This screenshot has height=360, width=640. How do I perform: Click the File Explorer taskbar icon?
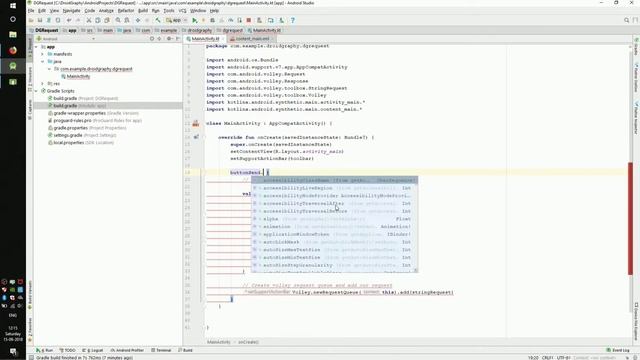(x=13, y=35)
